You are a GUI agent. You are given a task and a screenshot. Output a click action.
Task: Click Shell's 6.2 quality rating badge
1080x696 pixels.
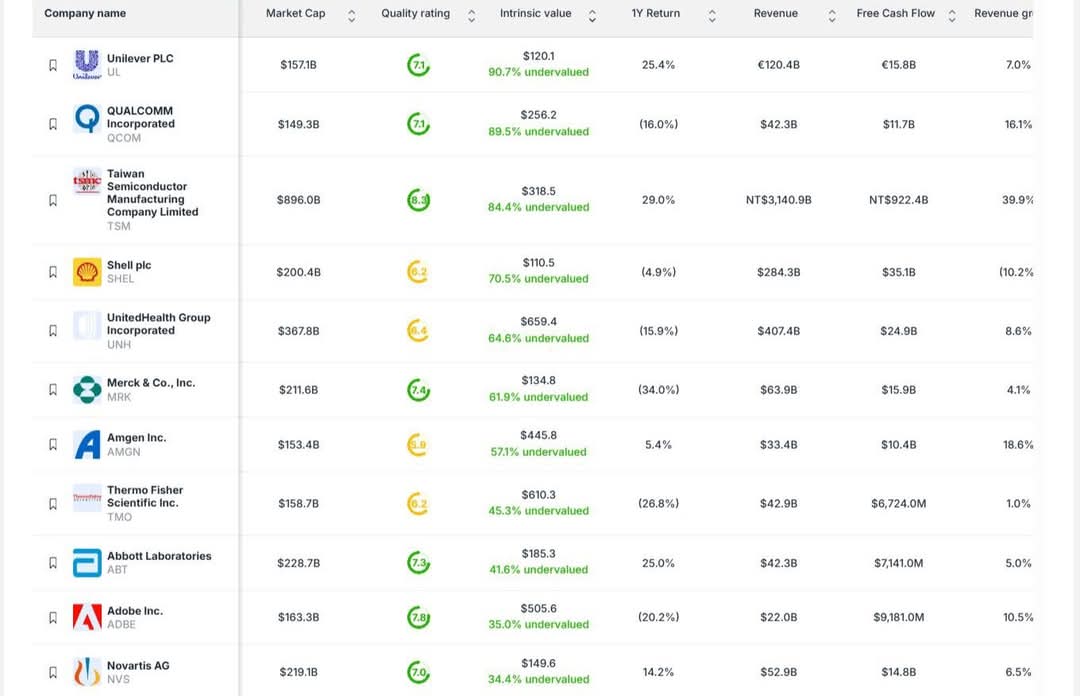click(418, 272)
